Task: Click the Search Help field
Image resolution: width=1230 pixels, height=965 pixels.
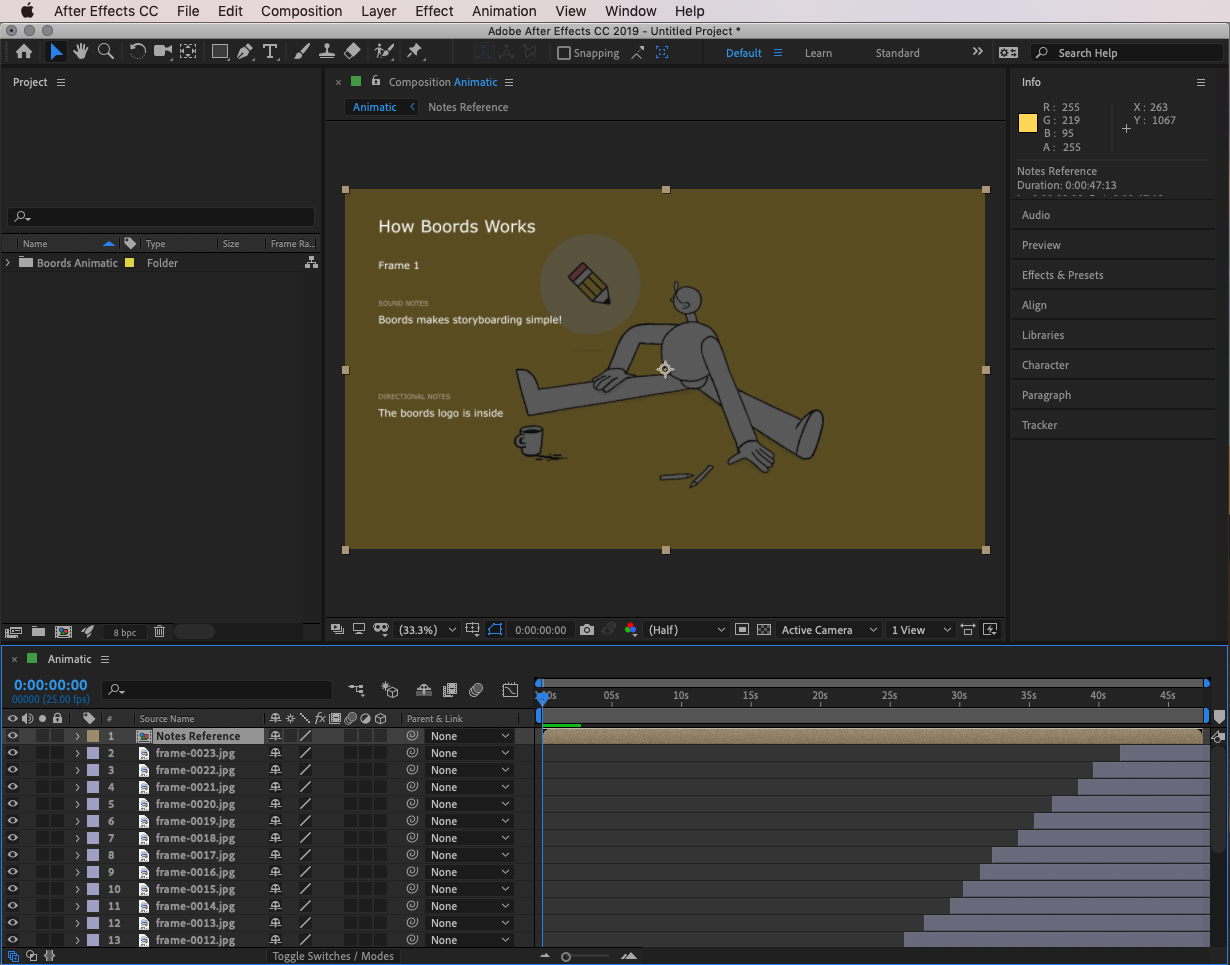Action: 1128,53
